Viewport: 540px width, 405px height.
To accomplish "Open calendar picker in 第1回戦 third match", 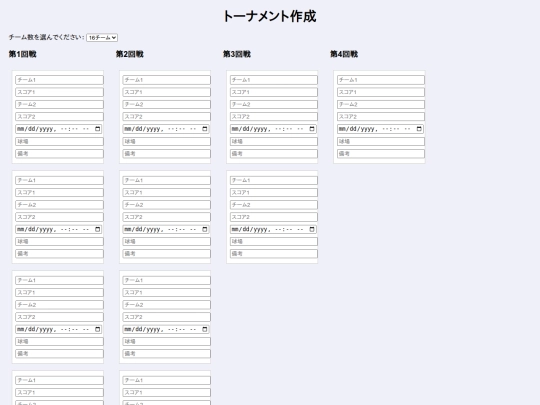I will pyautogui.click(x=97, y=329).
